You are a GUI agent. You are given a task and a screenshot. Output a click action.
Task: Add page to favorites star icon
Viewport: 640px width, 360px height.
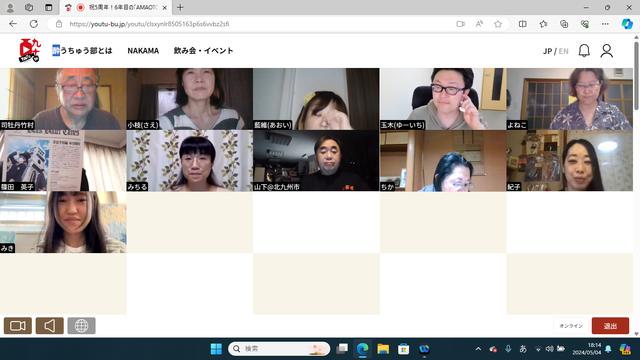[498, 24]
